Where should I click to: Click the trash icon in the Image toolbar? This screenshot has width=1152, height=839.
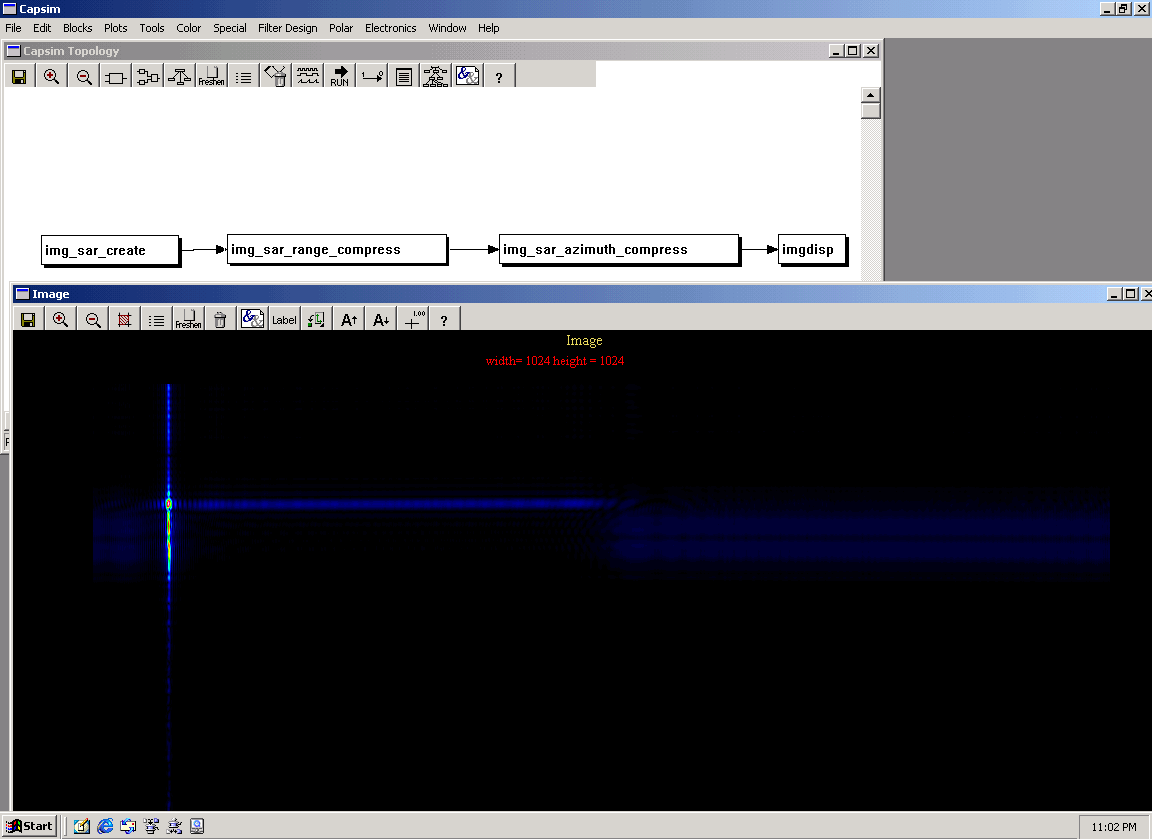pos(220,320)
